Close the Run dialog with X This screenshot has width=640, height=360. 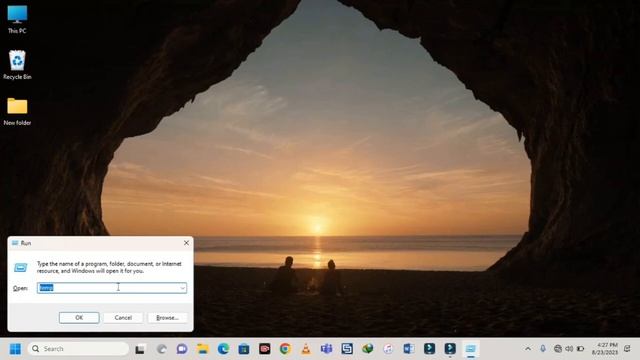[186, 243]
